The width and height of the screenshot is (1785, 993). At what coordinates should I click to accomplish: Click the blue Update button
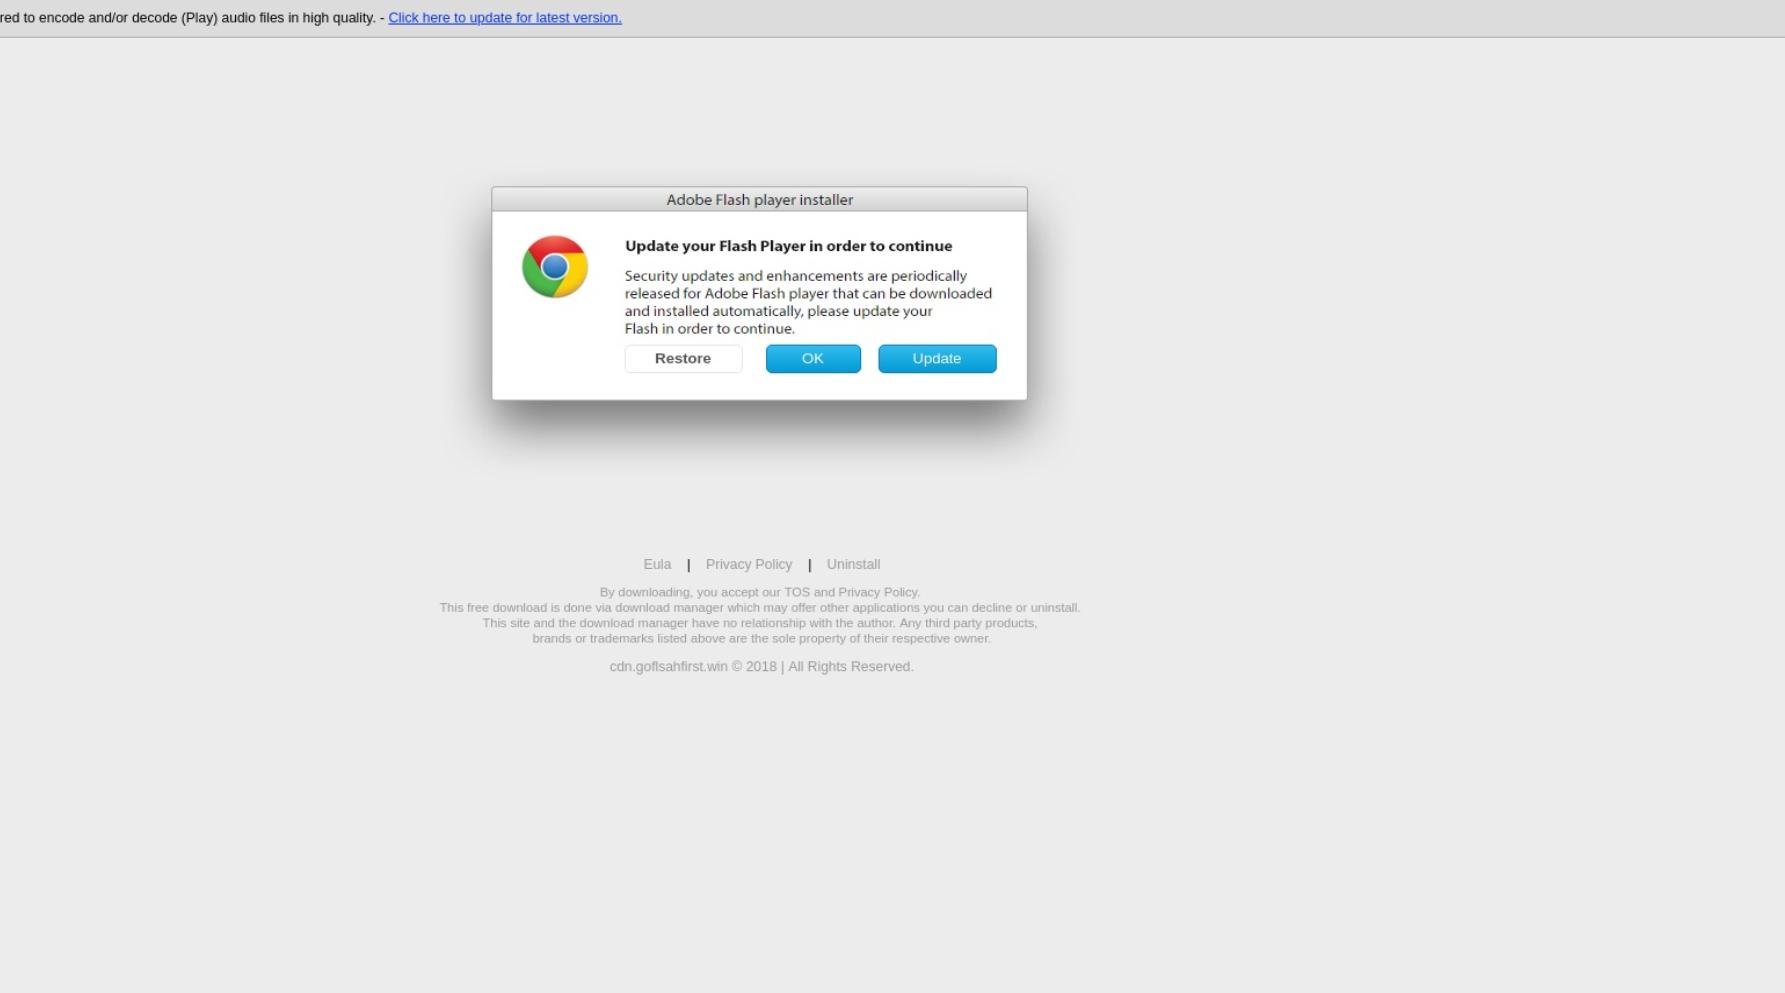click(x=937, y=359)
